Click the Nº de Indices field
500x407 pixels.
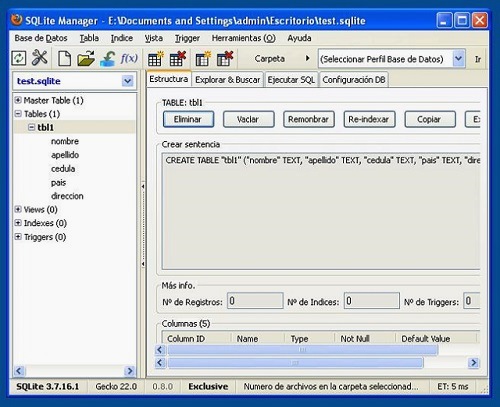[372, 301]
